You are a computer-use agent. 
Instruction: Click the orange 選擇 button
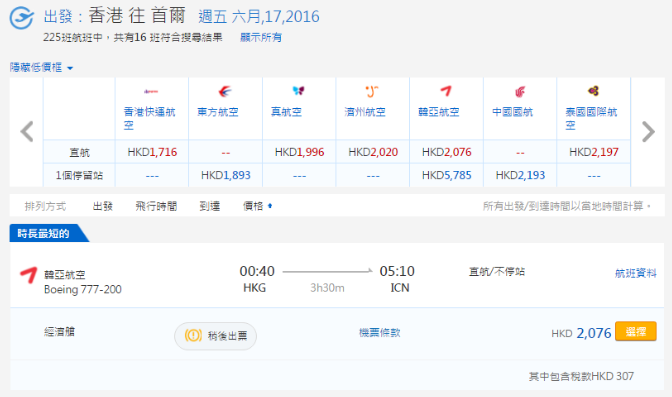(x=636, y=331)
